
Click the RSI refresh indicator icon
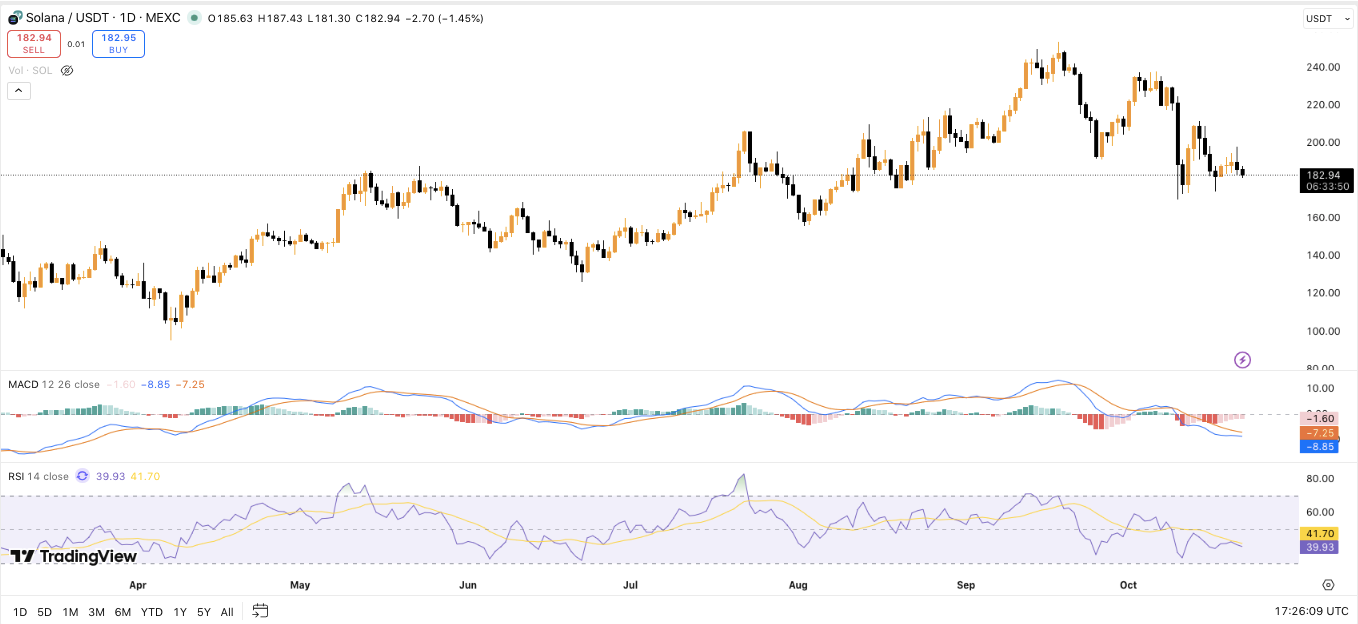point(82,477)
